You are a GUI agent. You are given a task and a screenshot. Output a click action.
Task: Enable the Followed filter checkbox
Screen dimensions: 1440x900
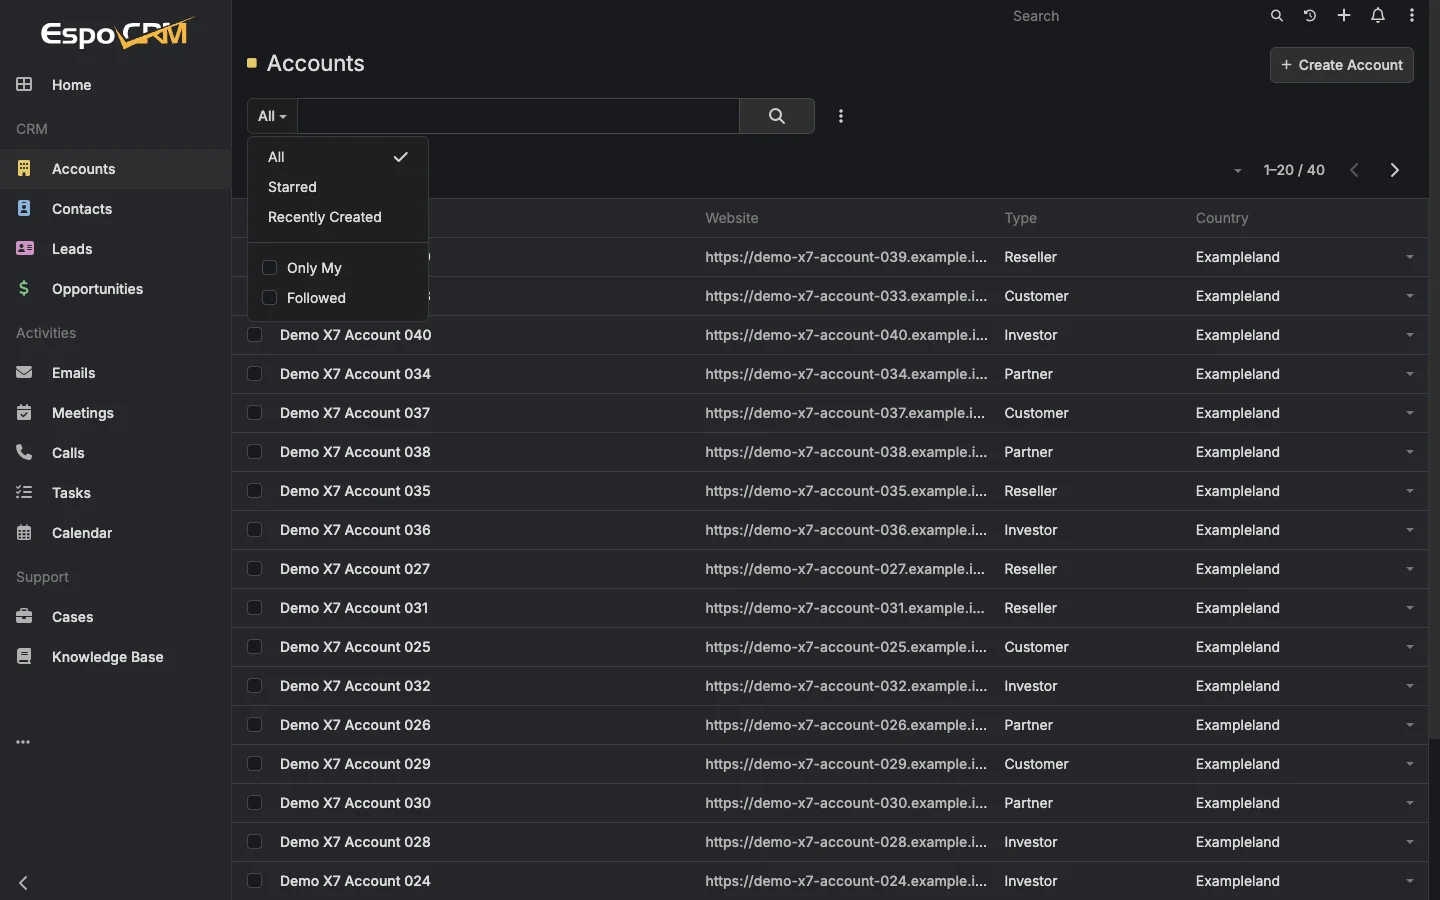[x=269, y=298]
